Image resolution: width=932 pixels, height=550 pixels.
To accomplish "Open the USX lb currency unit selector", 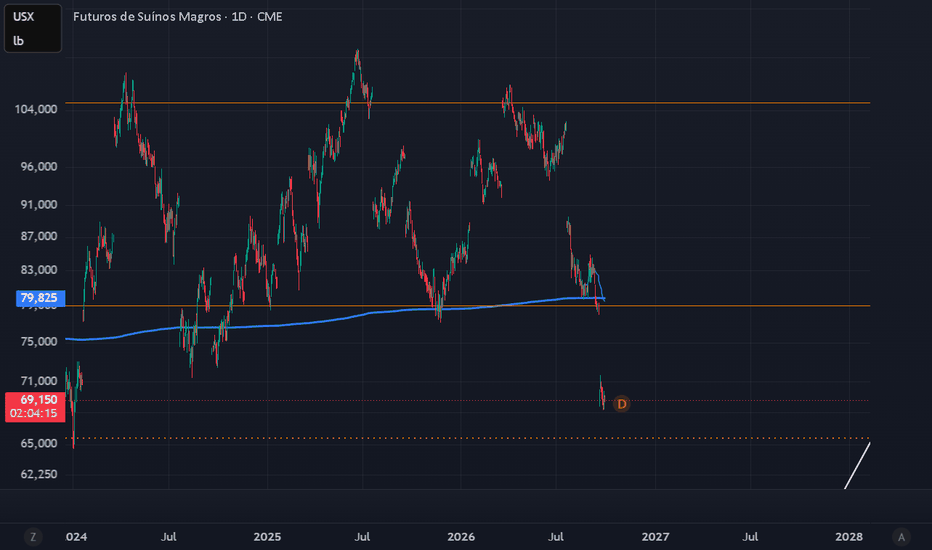I will coord(33,29).
